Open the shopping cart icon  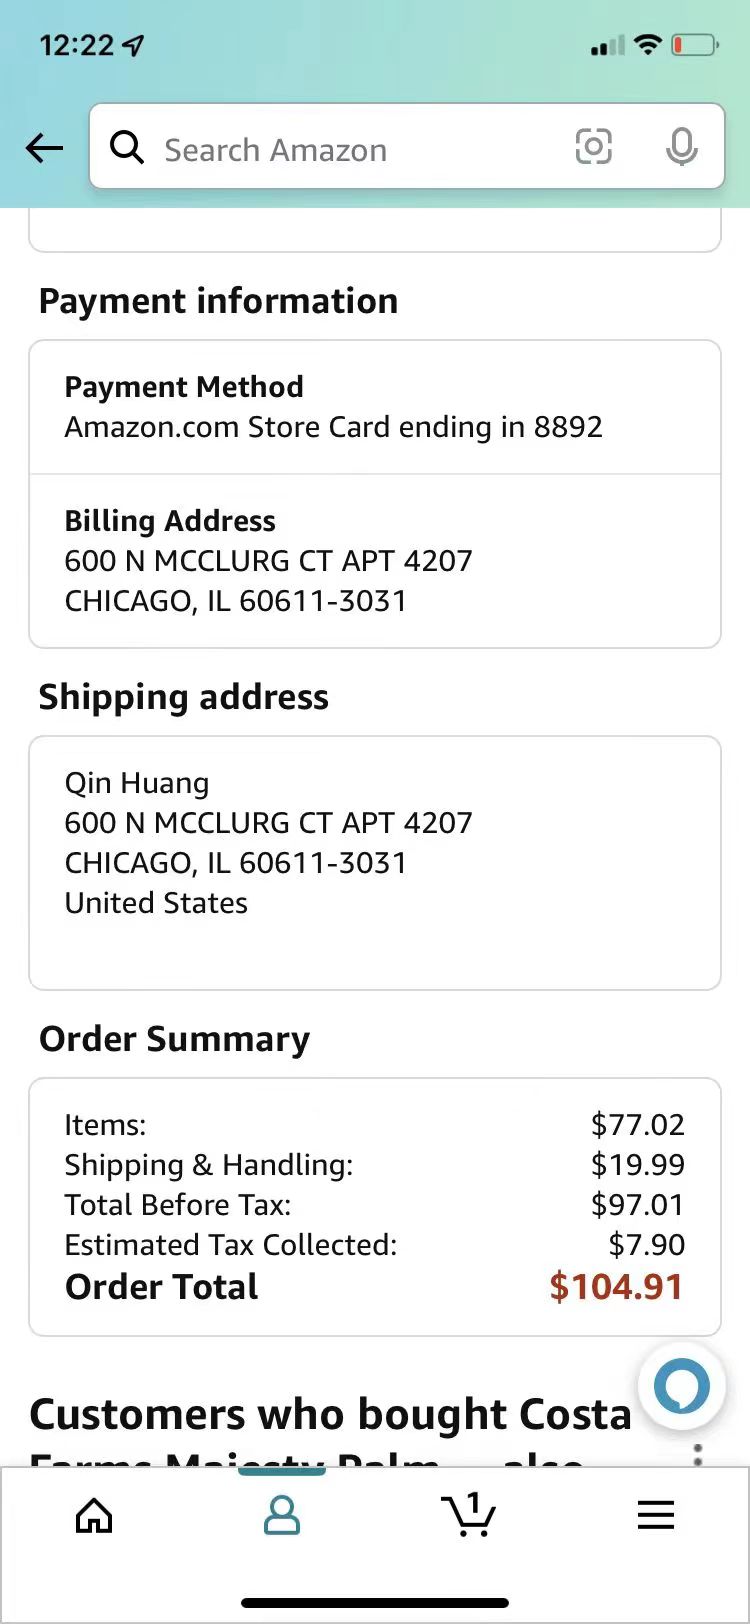pos(469,1514)
